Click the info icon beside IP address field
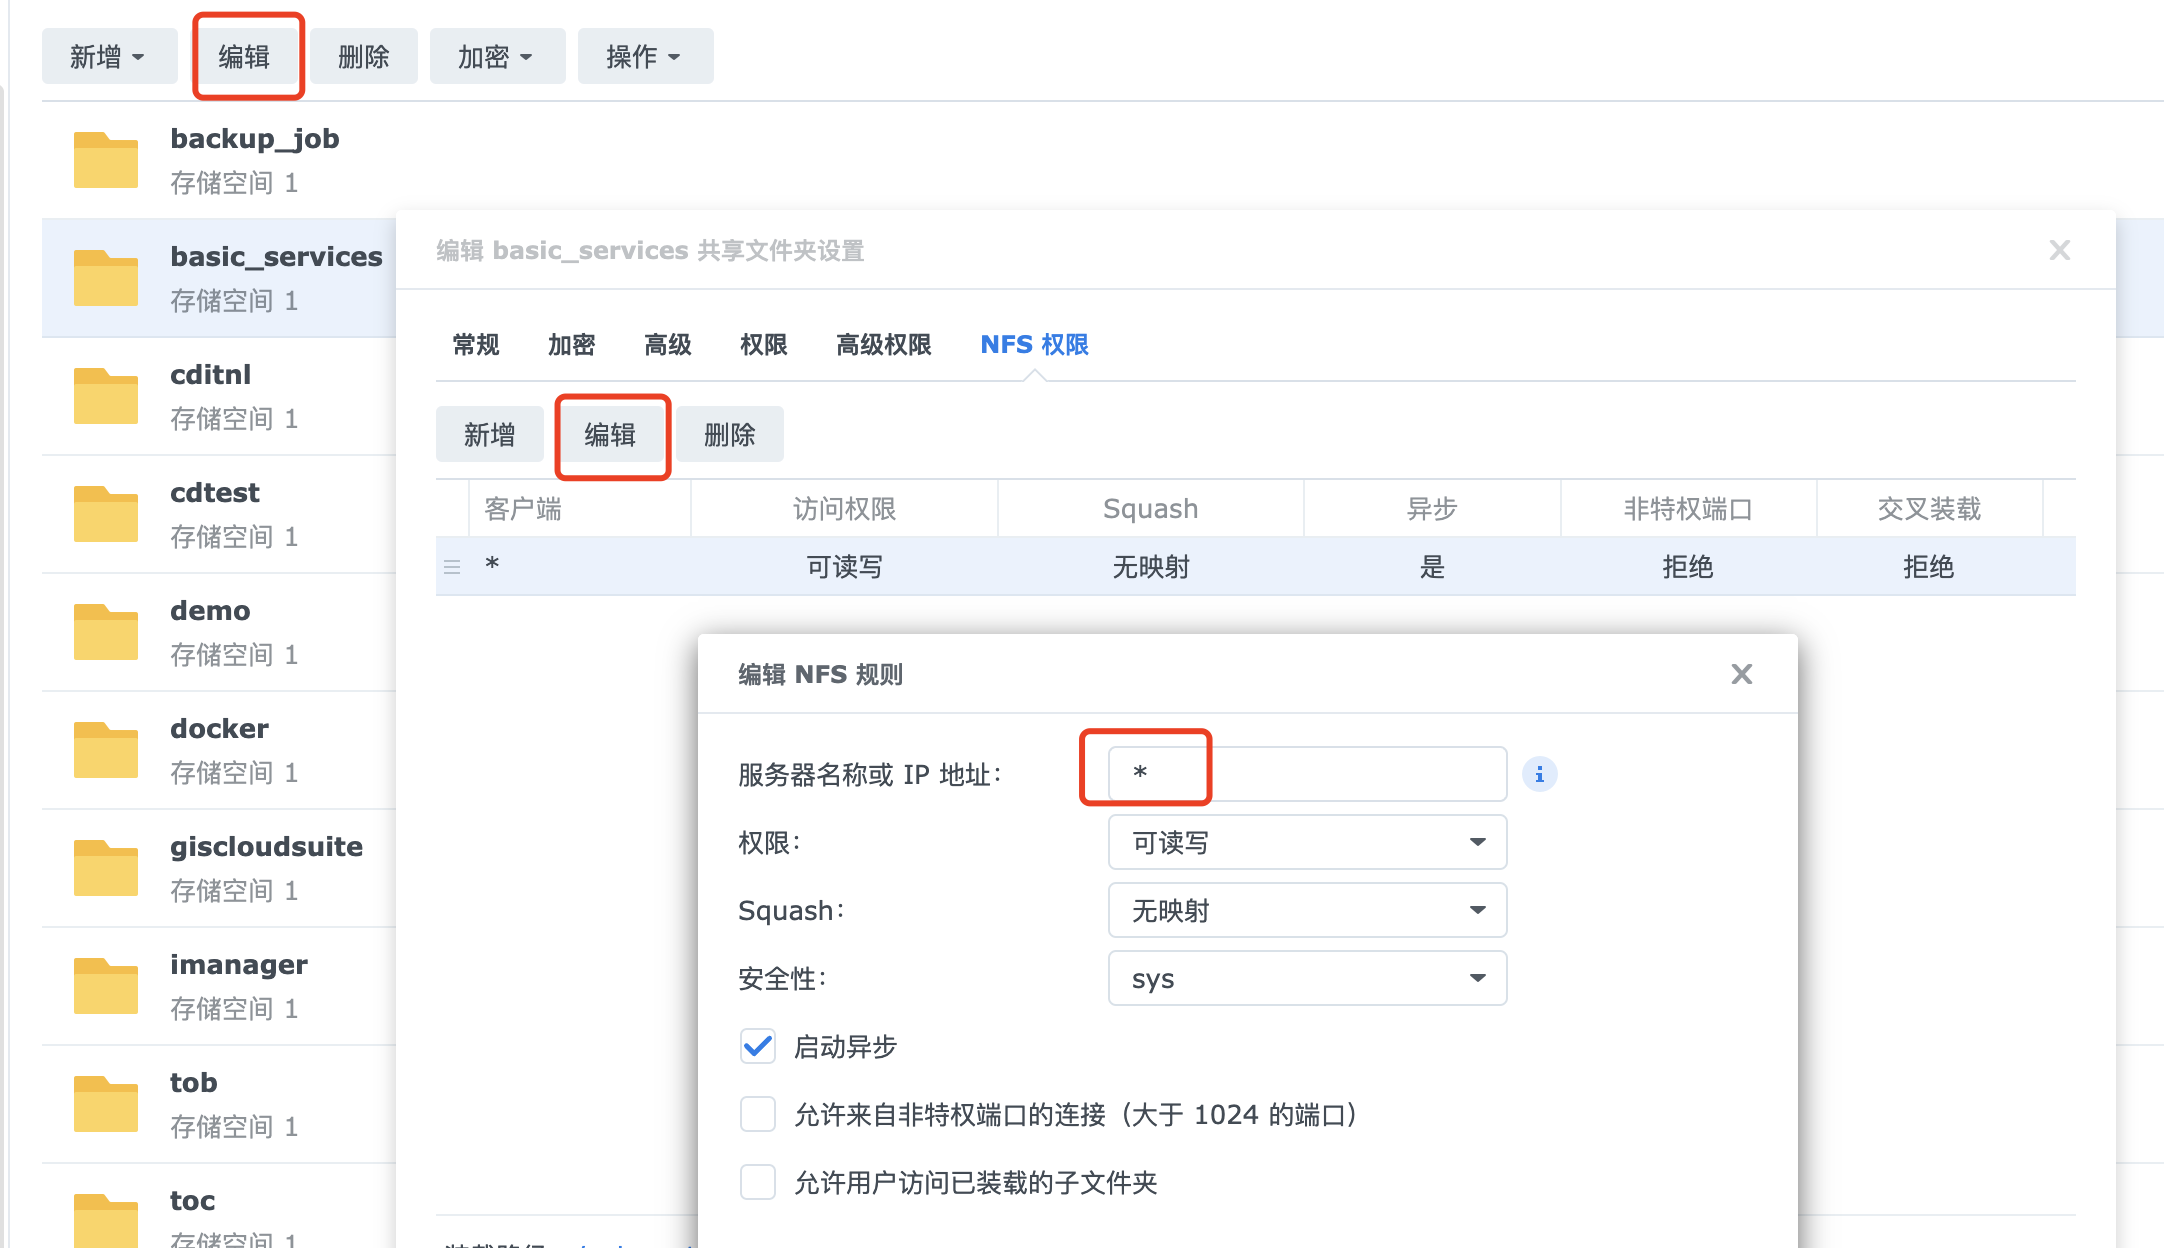The width and height of the screenshot is (2164, 1248). click(1539, 774)
